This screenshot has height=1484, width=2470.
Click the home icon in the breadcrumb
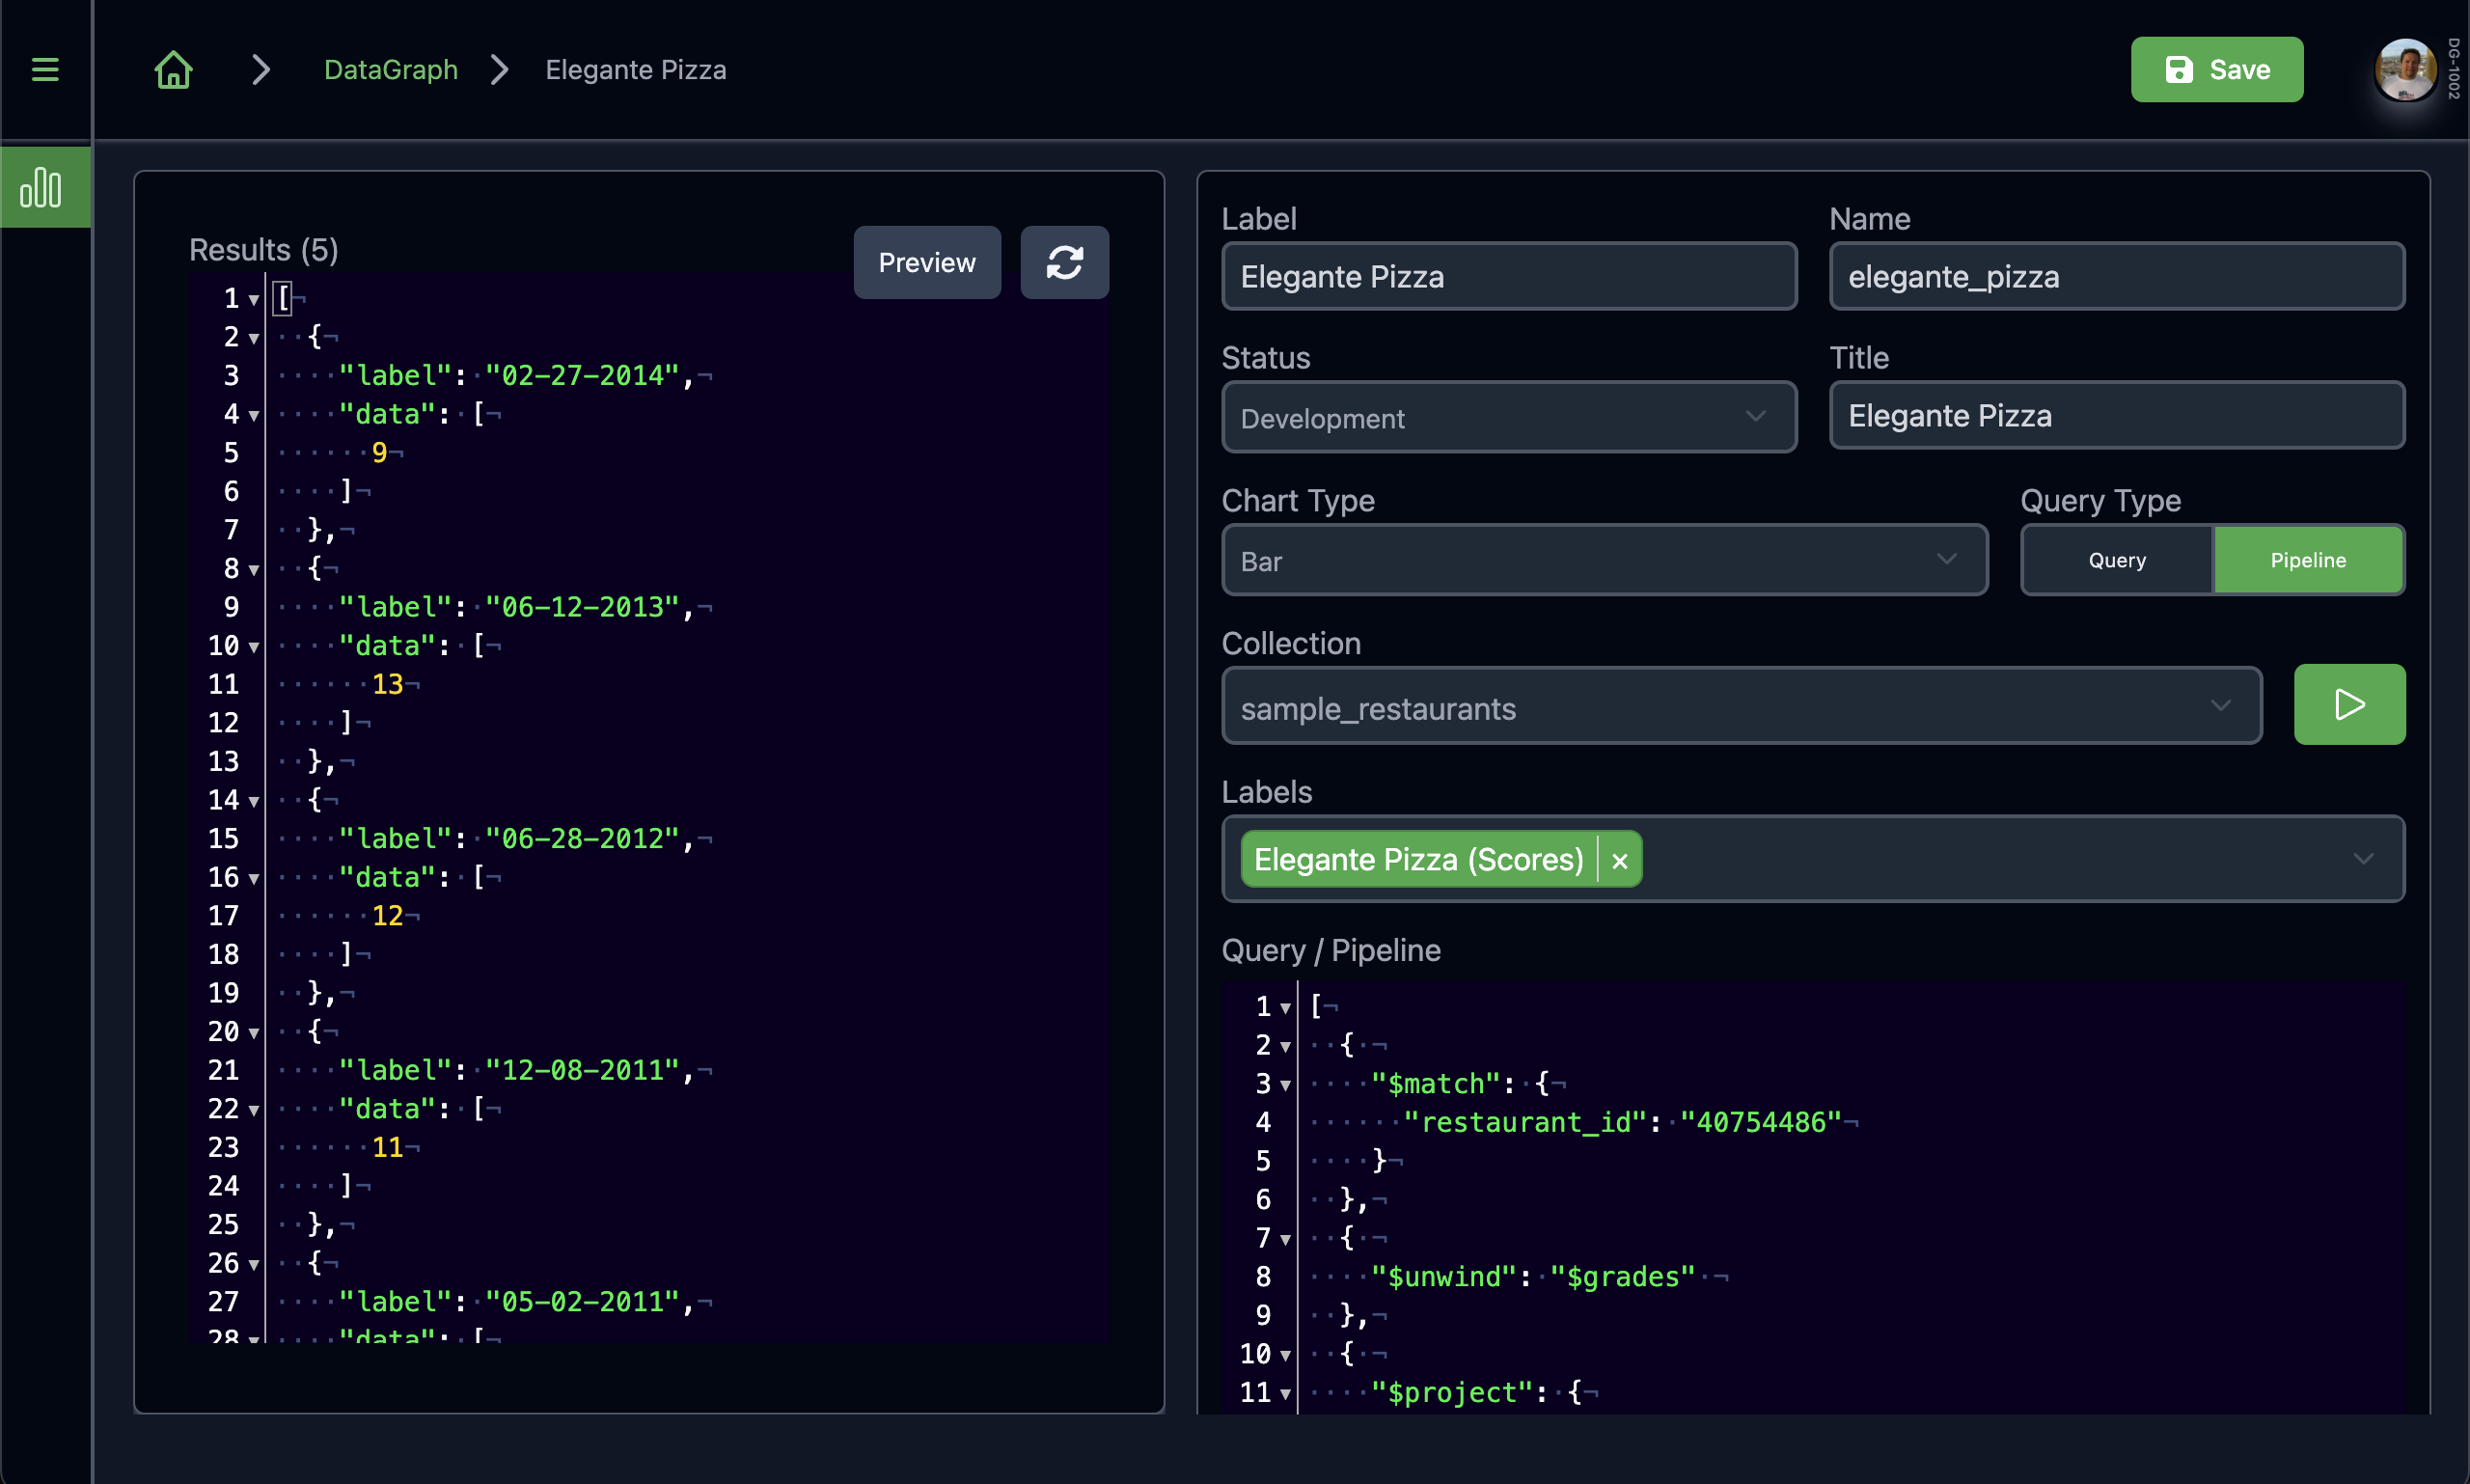pyautogui.click(x=172, y=69)
